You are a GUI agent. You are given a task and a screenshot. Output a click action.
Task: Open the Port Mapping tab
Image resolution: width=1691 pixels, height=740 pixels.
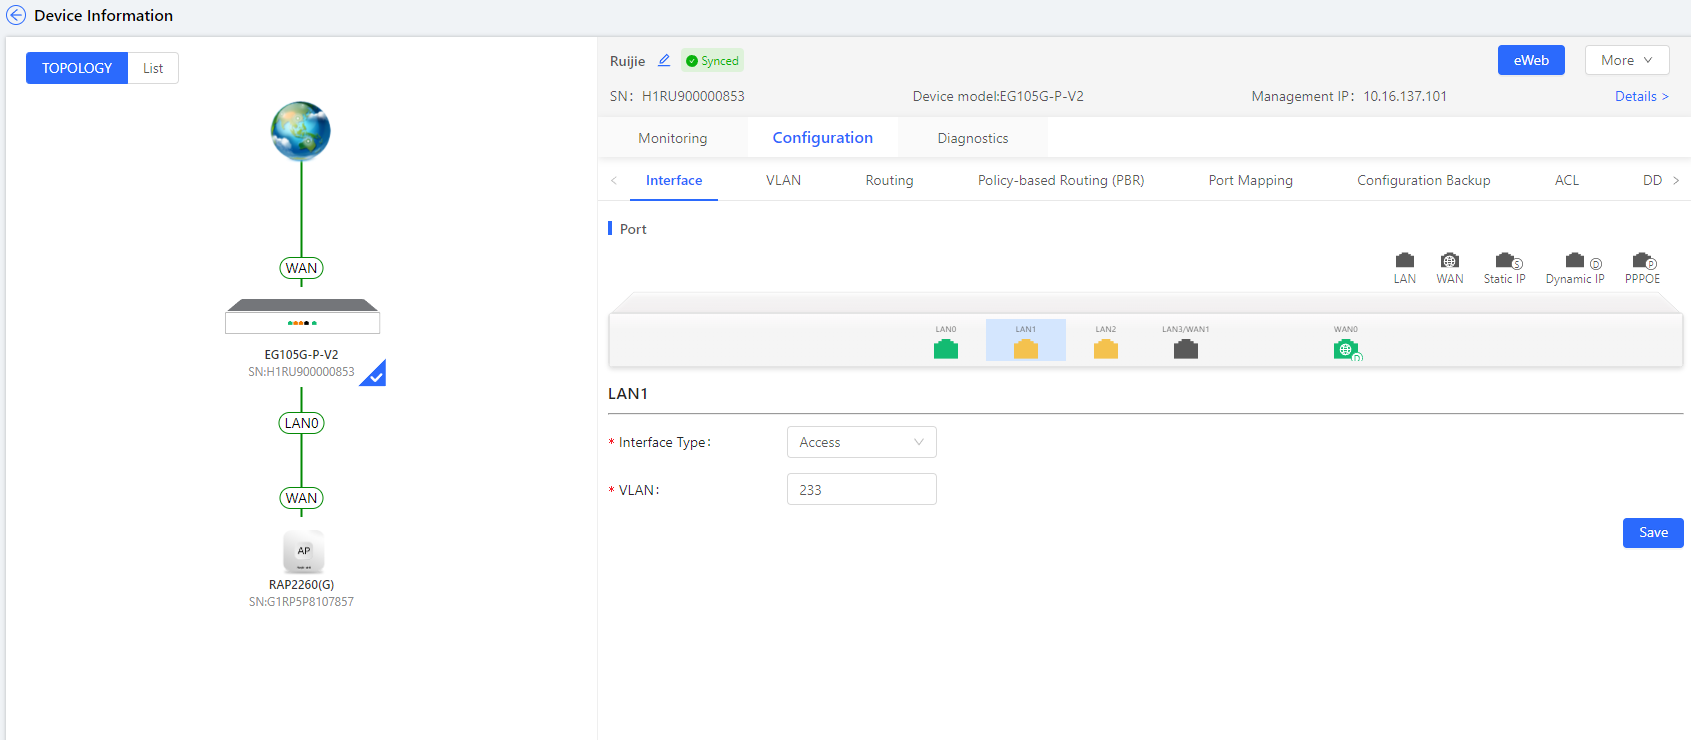point(1250,180)
